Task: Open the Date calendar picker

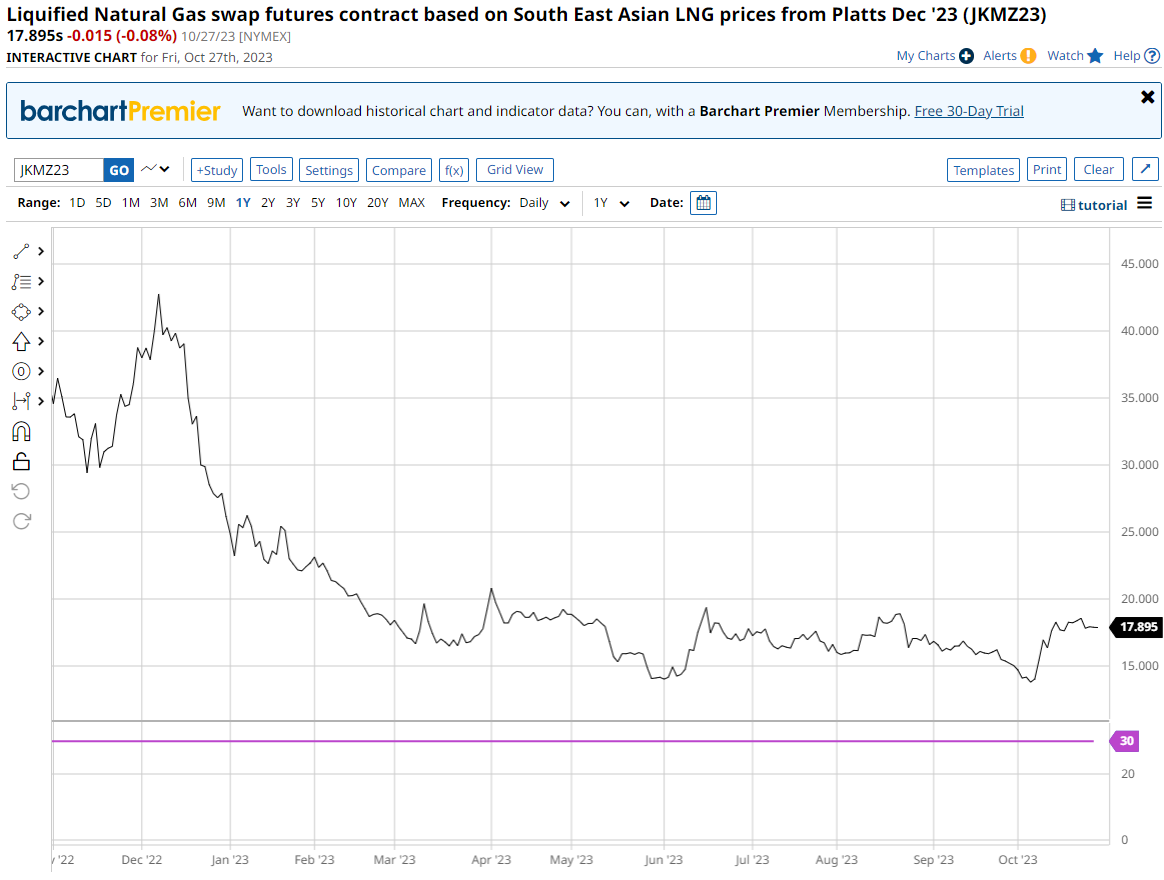Action: click(703, 203)
